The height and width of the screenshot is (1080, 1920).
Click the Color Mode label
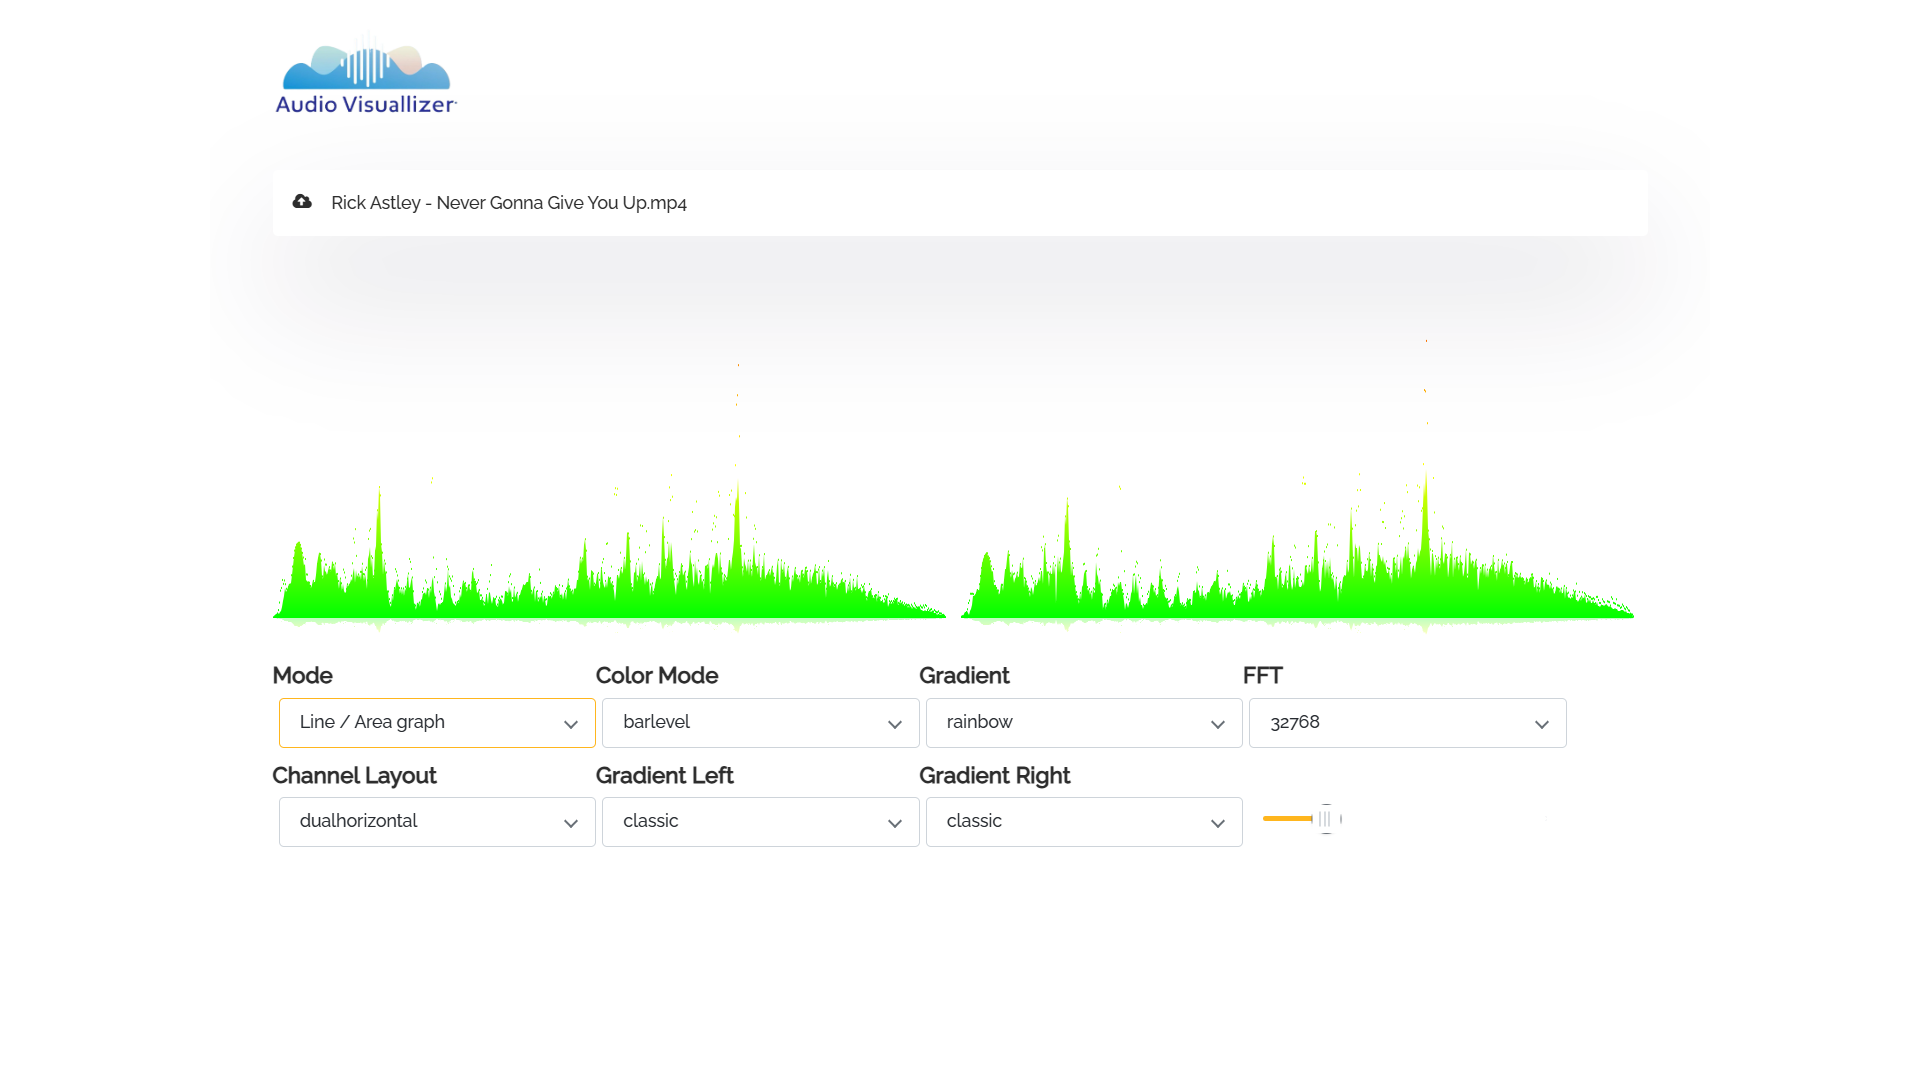[x=657, y=676]
